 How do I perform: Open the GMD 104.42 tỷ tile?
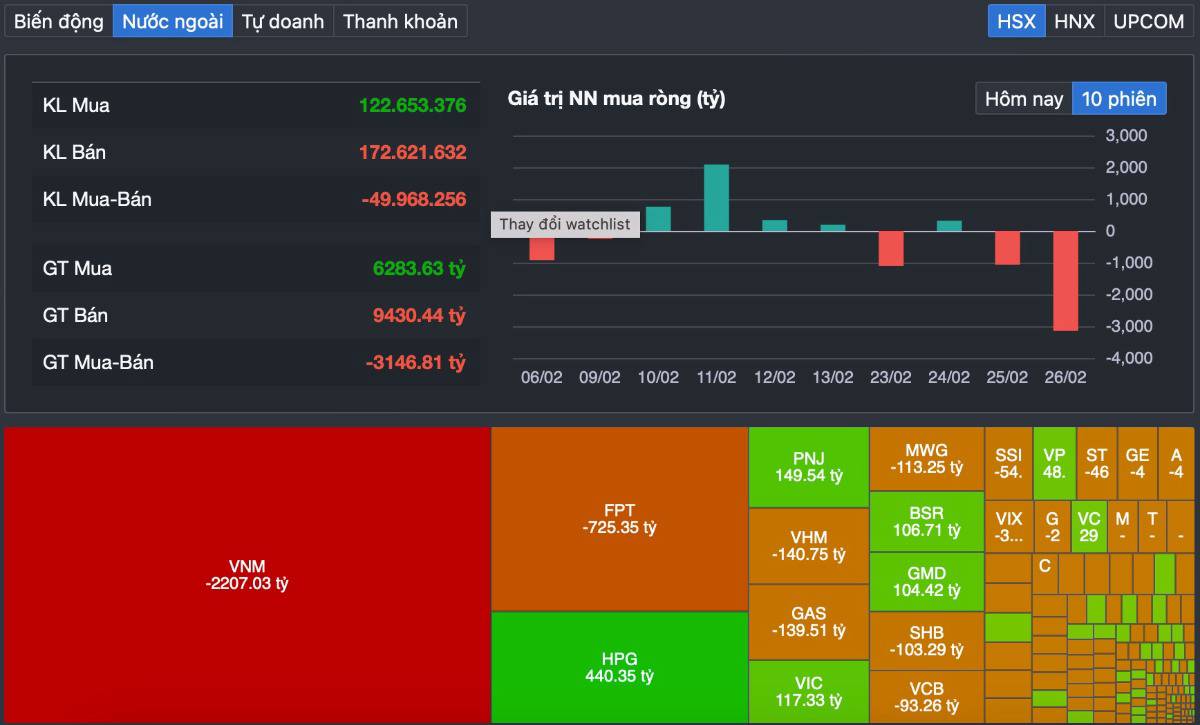point(926,582)
